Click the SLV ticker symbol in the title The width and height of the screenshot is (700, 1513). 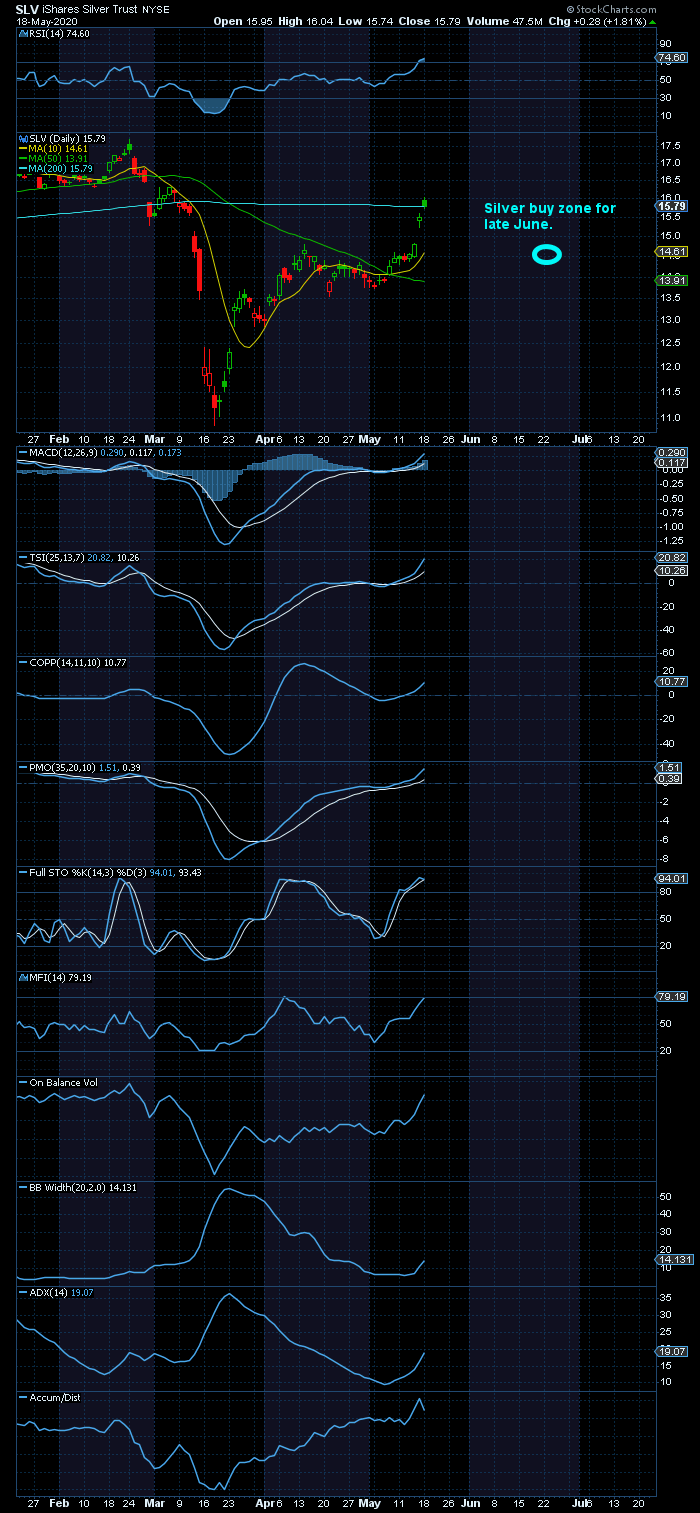[x=27, y=9]
